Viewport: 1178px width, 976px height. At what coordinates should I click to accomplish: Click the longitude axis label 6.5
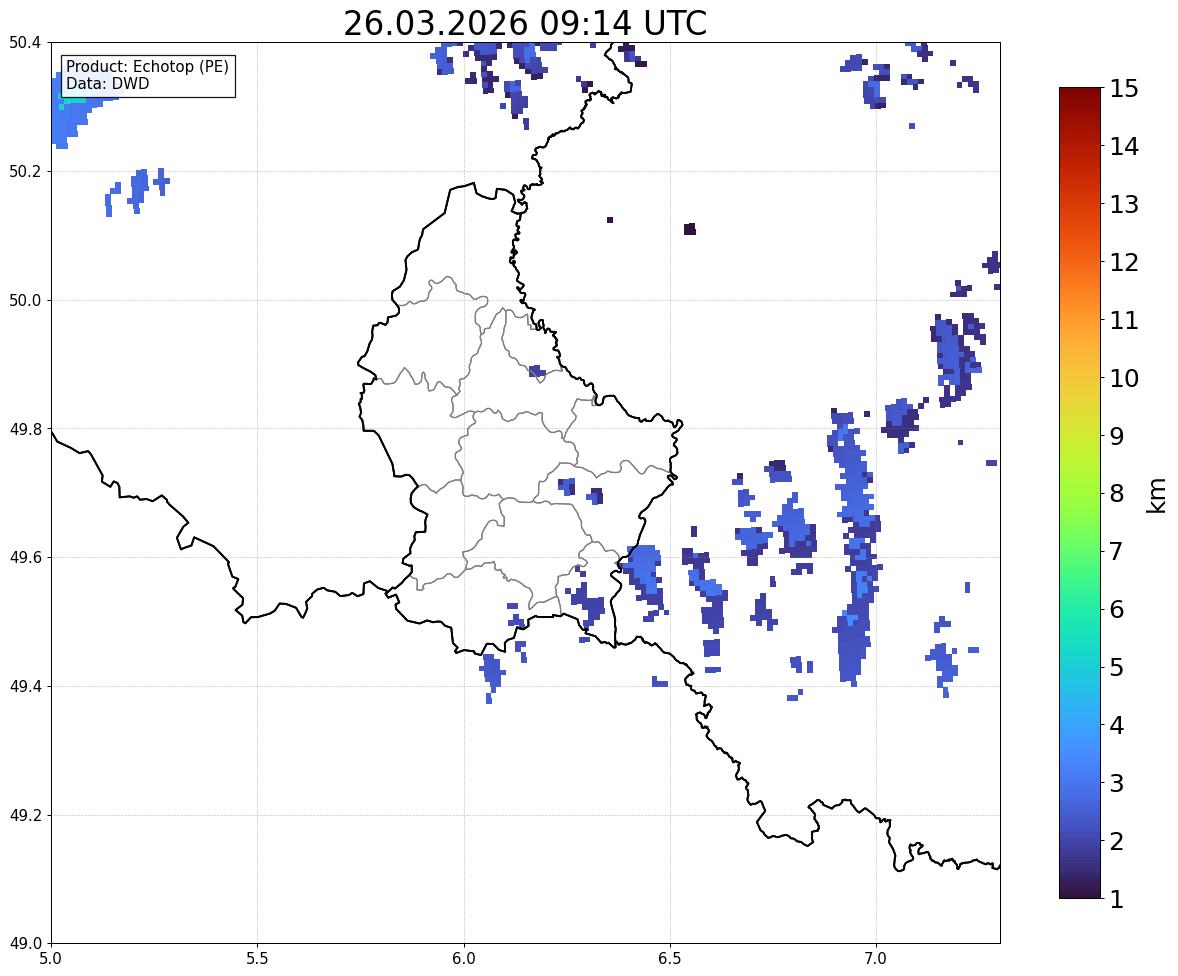pos(670,959)
